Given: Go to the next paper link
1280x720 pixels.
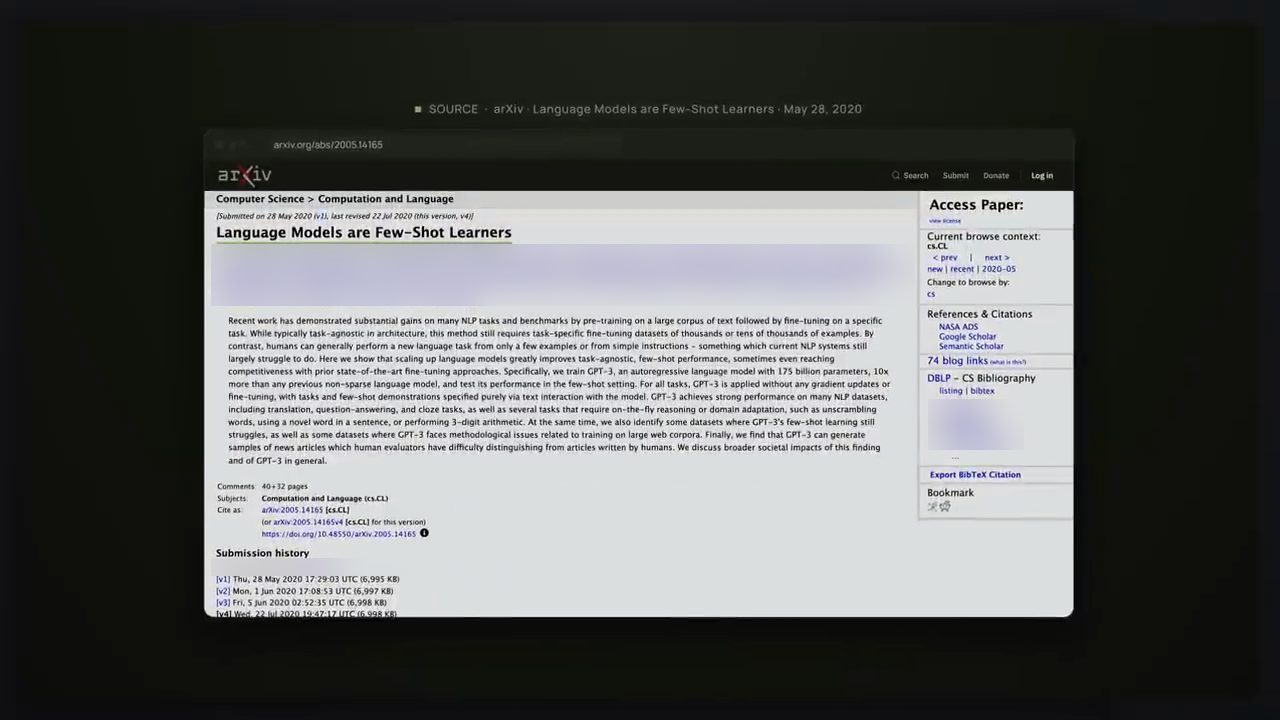Looking at the screenshot, I should (x=997, y=258).
